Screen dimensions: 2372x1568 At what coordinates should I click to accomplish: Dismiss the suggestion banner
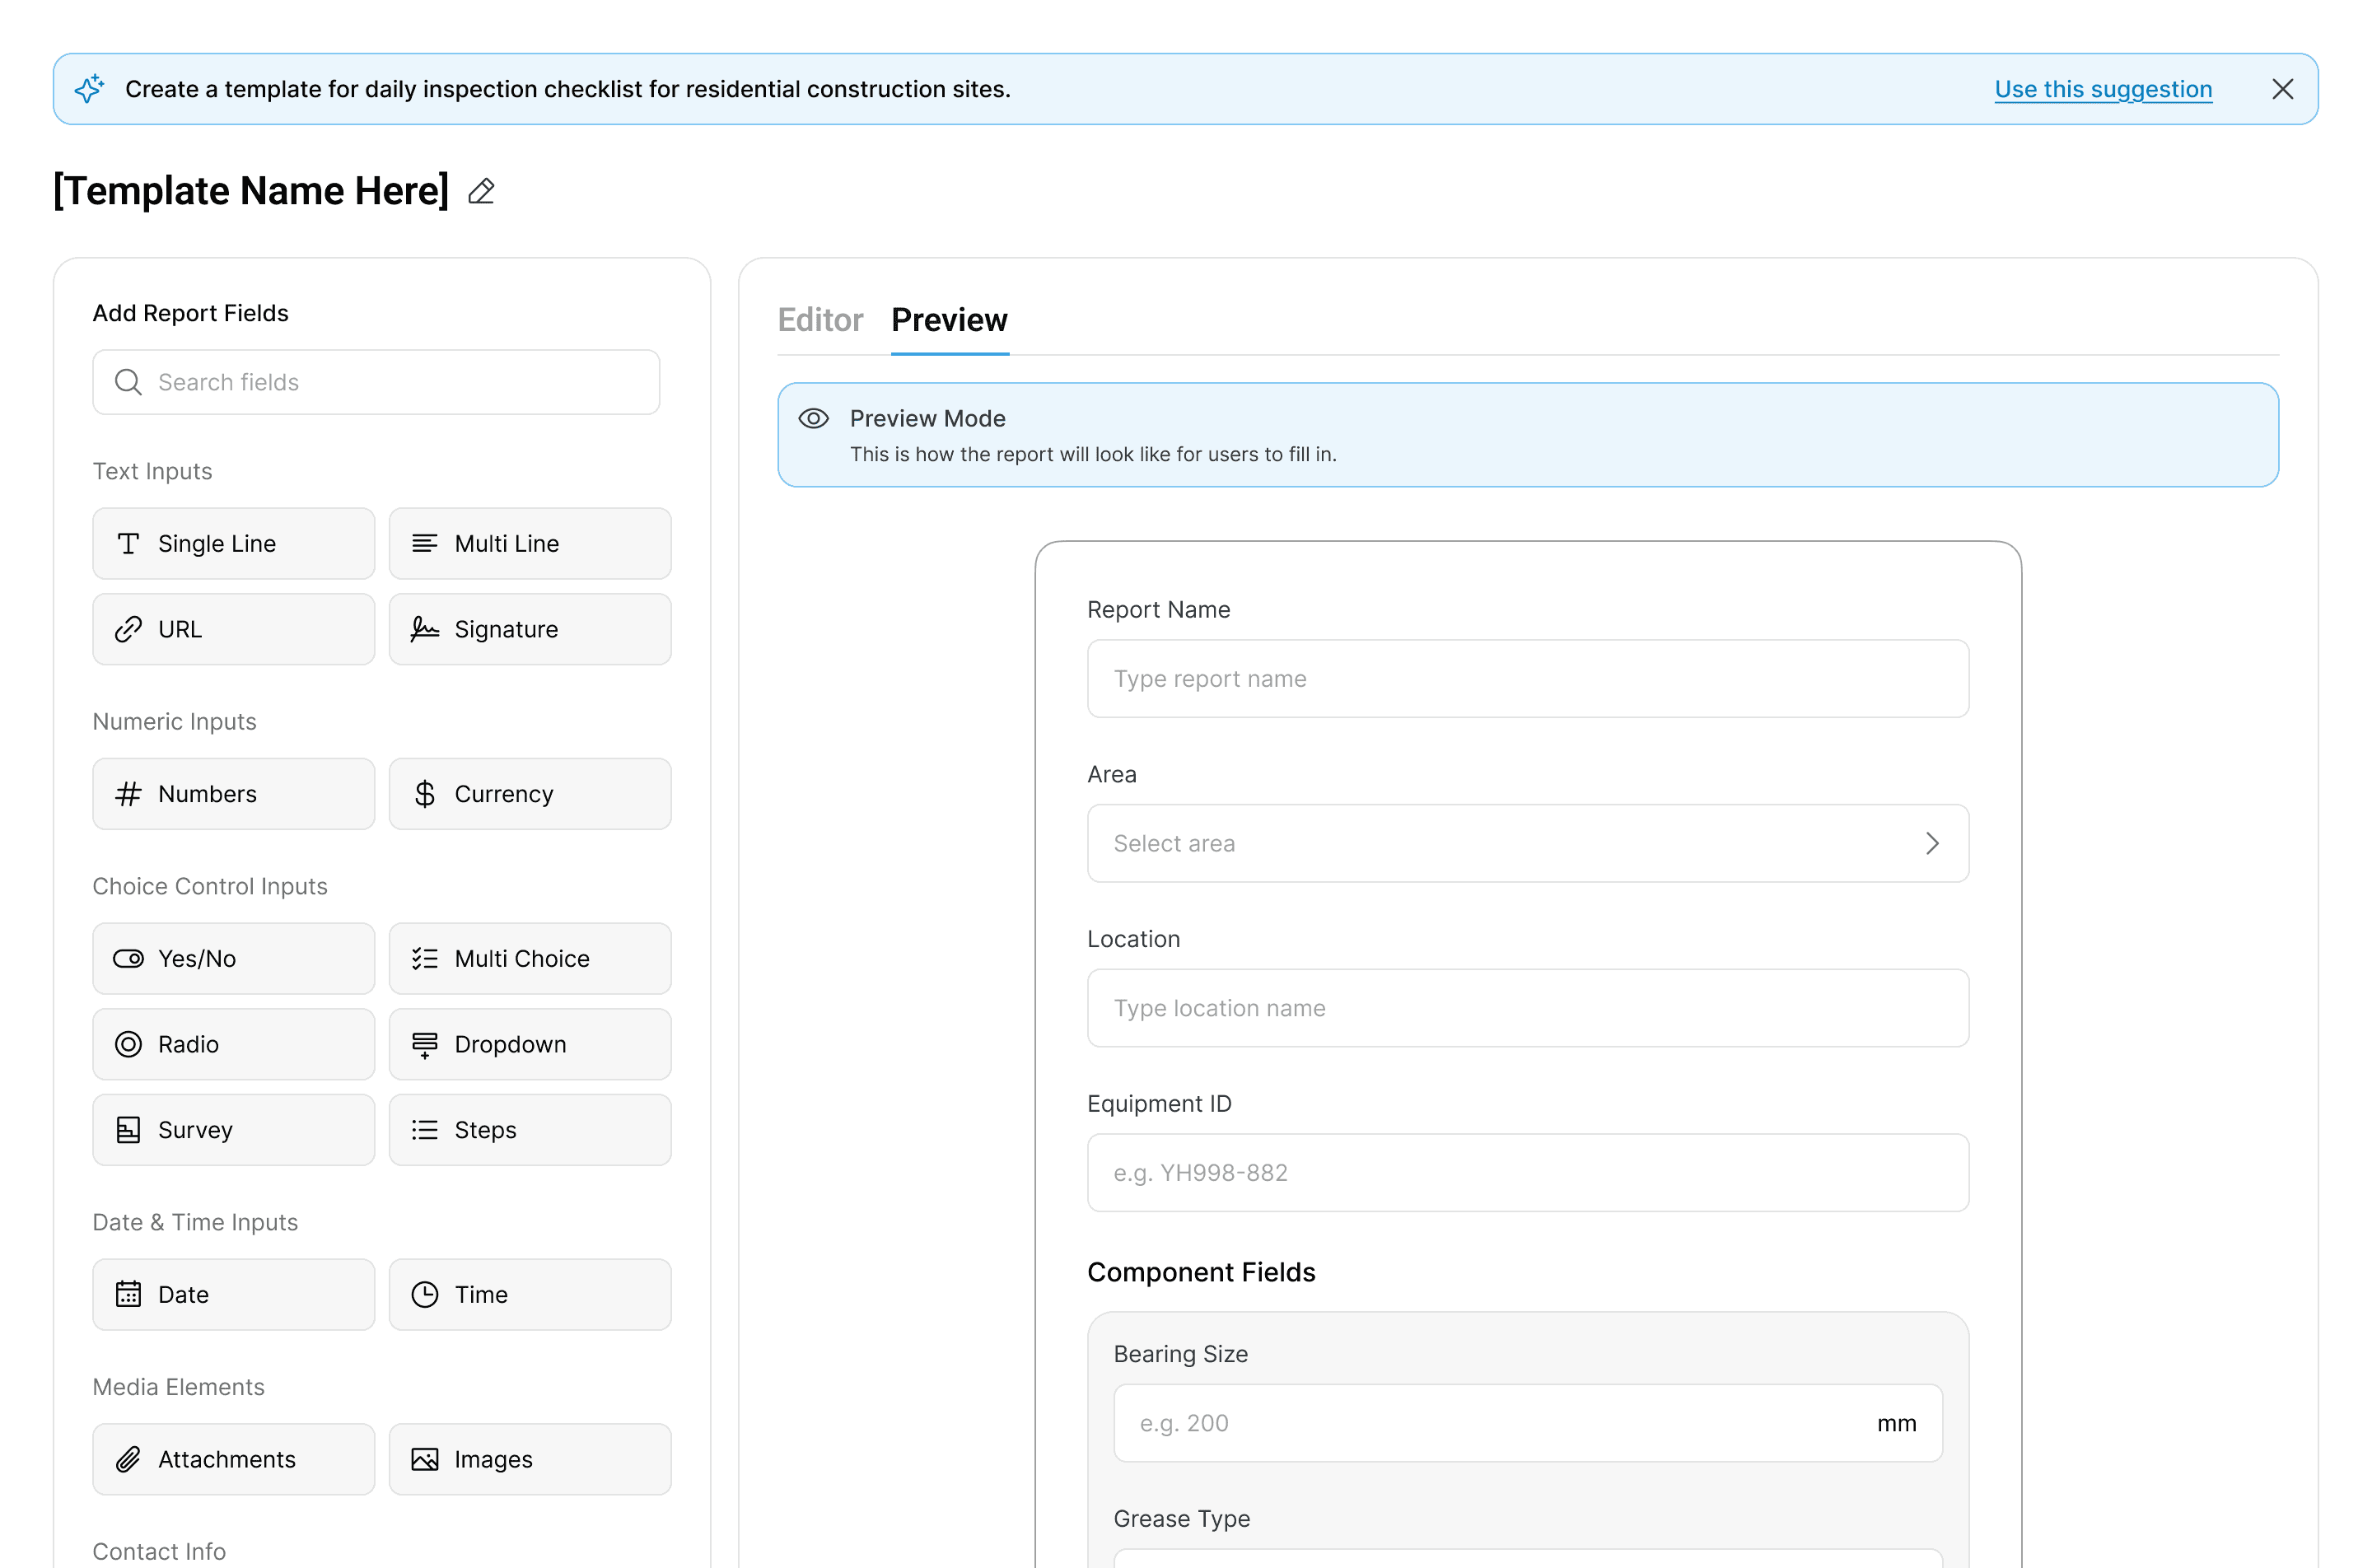point(2282,89)
